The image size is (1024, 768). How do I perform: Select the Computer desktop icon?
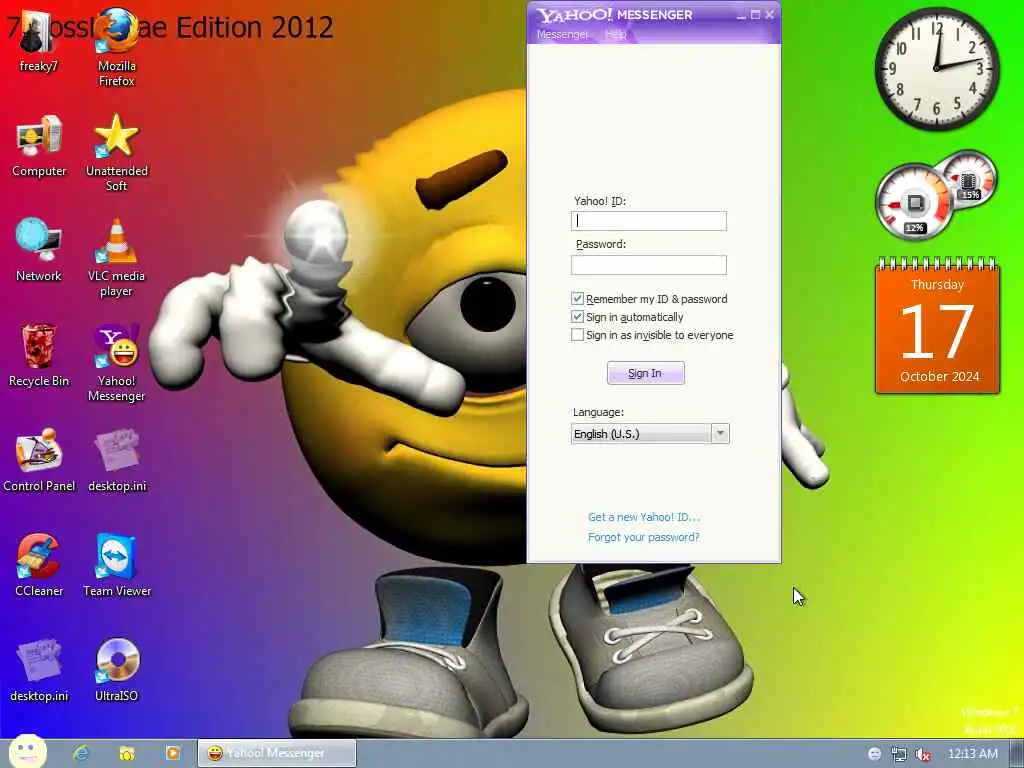click(39, 146)
